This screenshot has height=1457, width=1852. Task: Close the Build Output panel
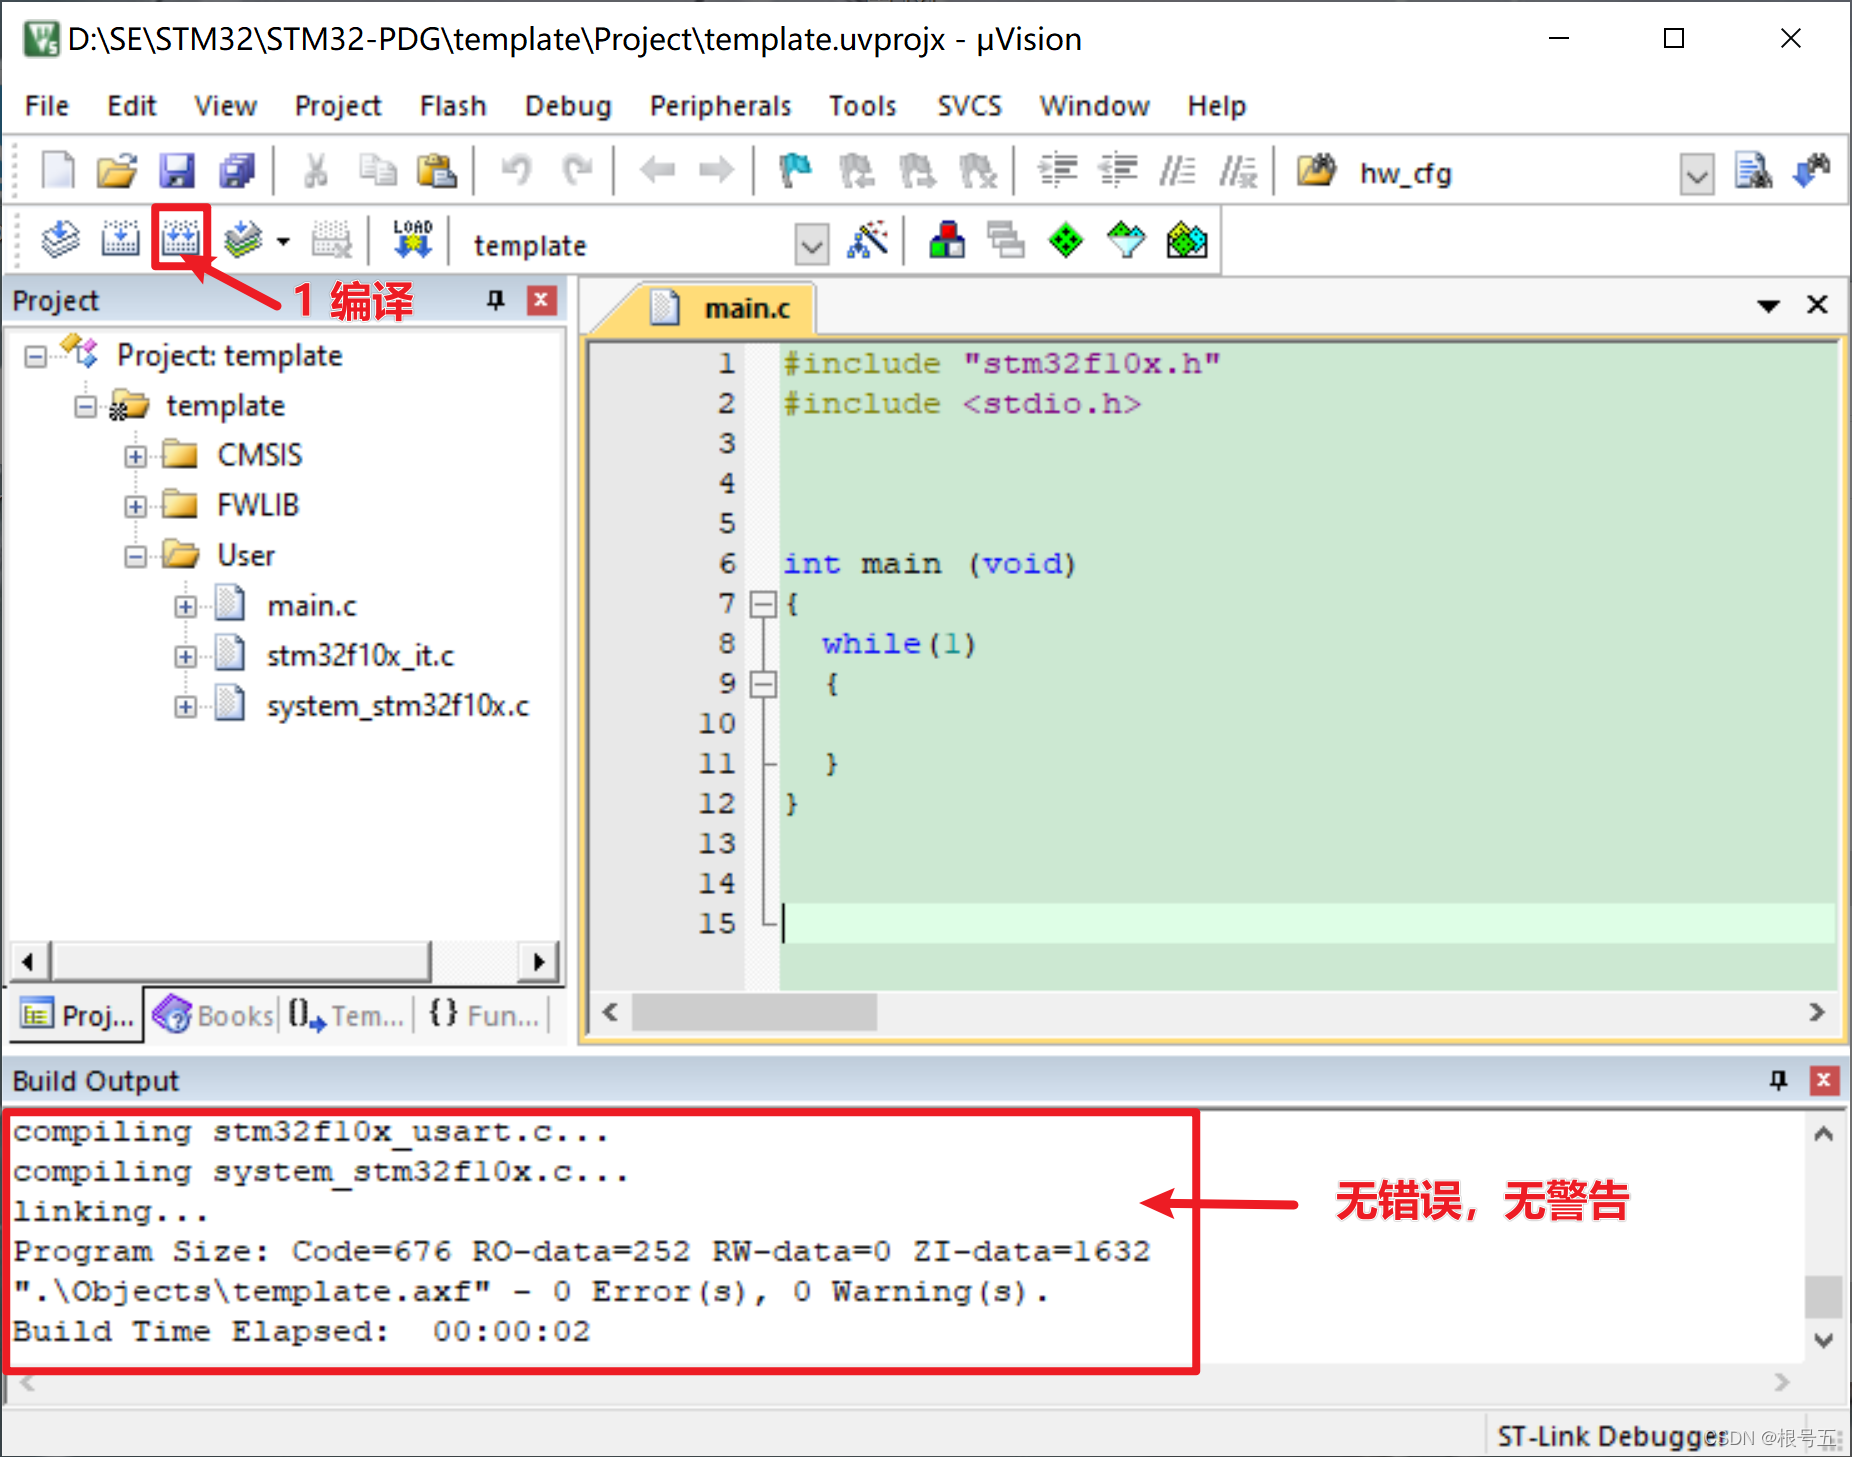(1824, 1080)
